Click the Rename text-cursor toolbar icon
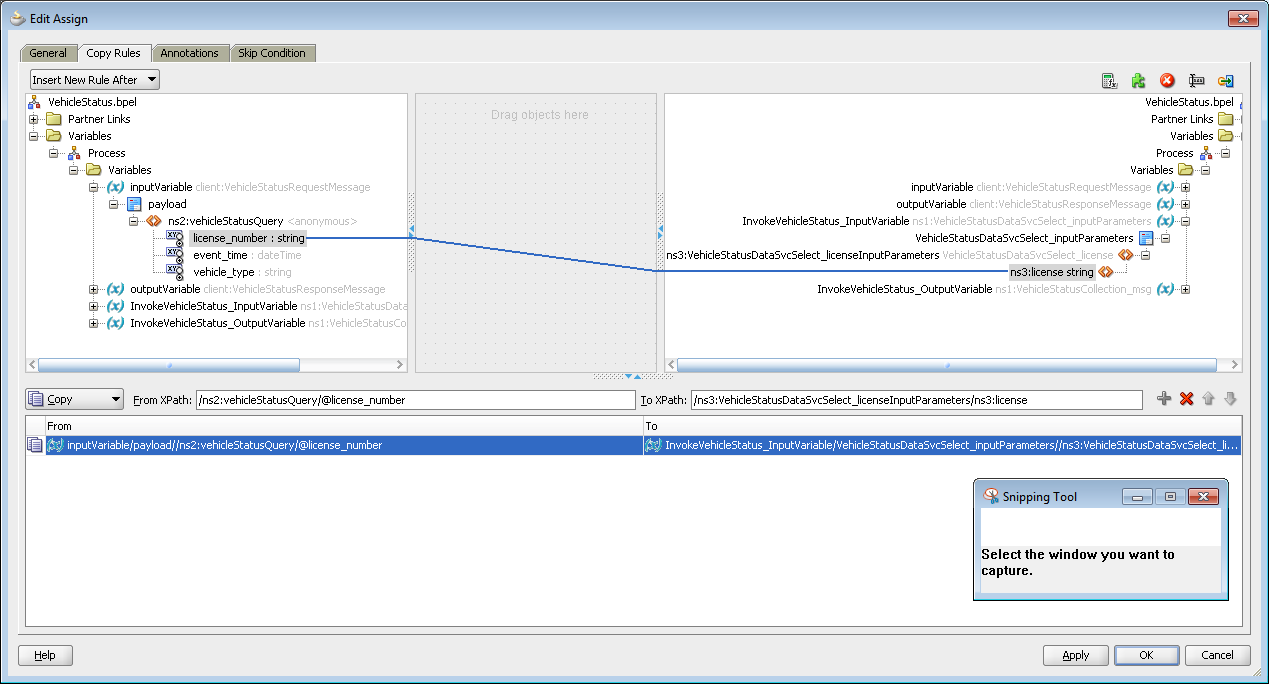Viewport: 1269px width, 684px height. (1196, 81)
